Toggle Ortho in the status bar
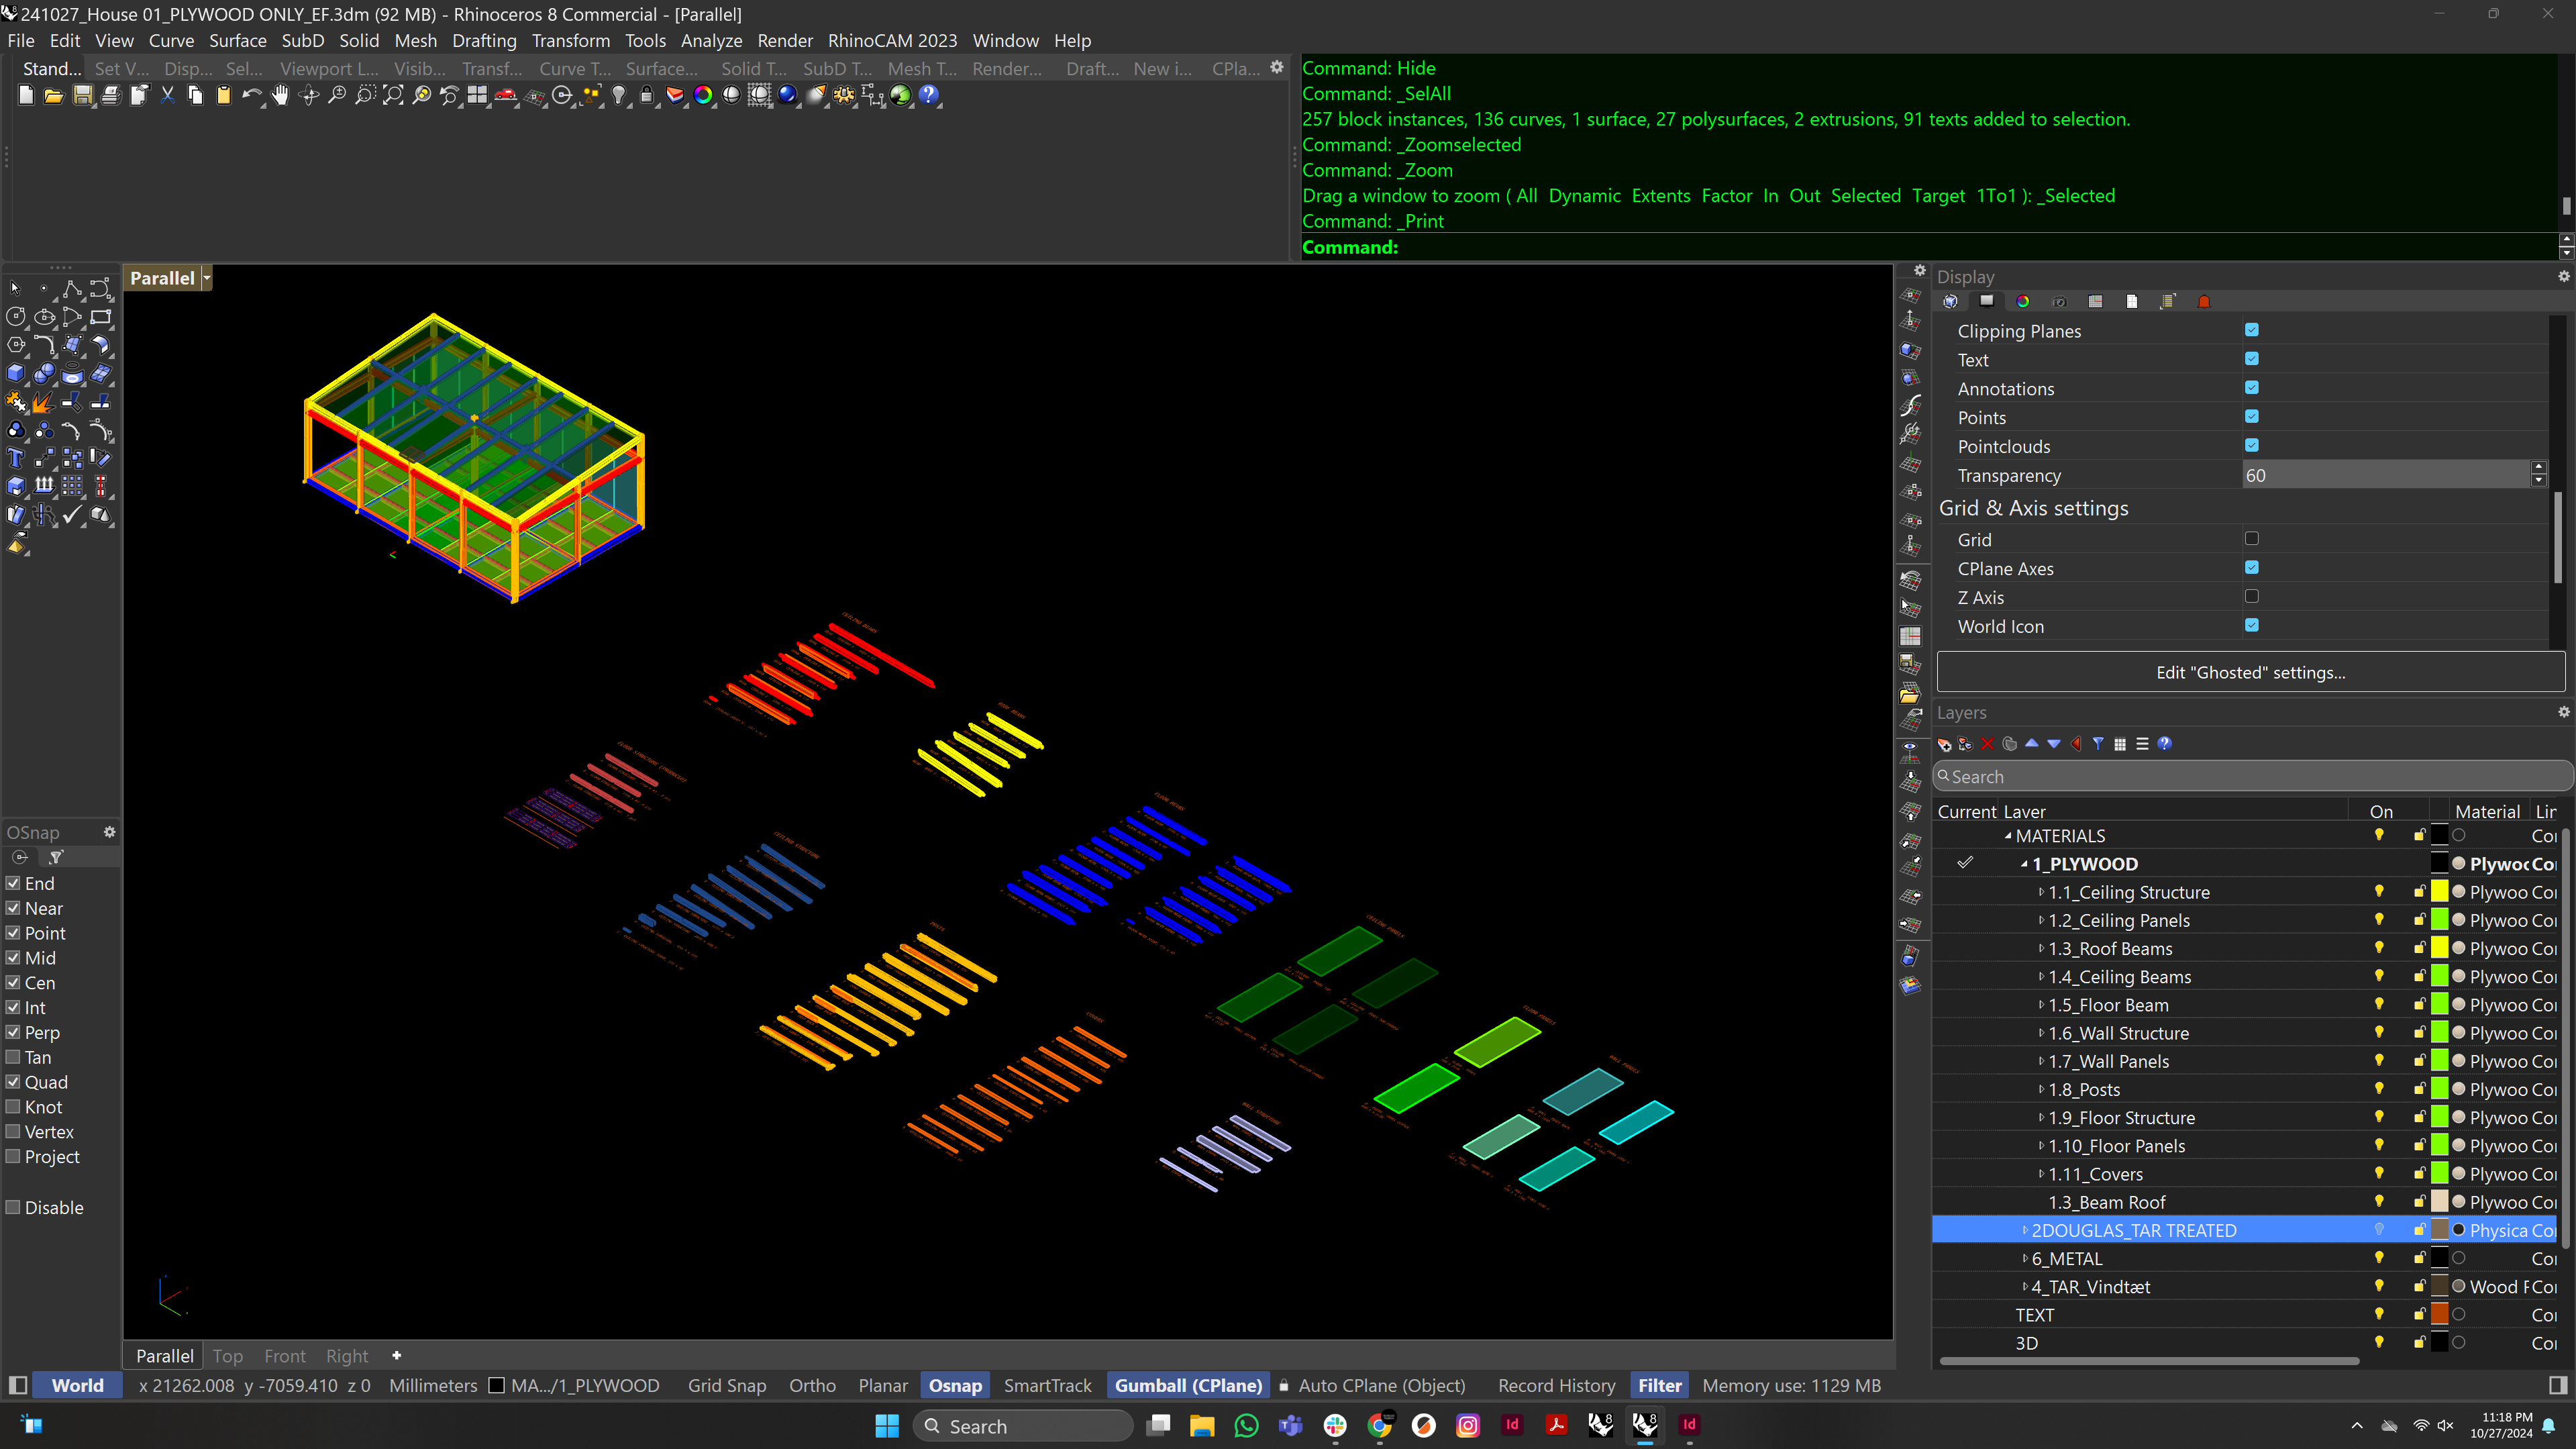Image resolution: width=2576 pixels, height=1449 pixels. (x=811, y=1385)
